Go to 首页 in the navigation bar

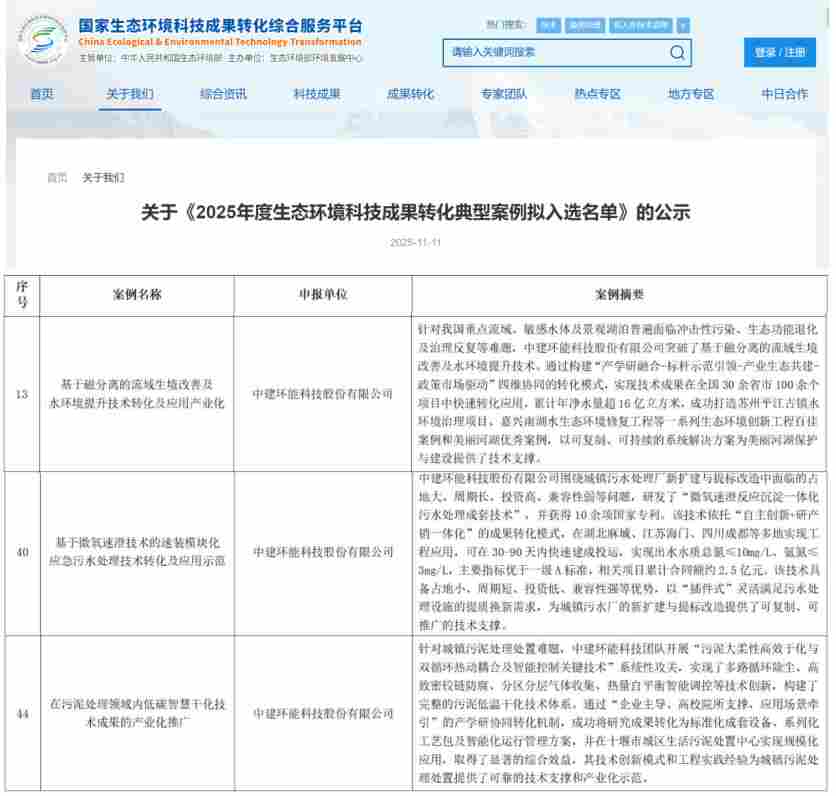click(42, 94)
